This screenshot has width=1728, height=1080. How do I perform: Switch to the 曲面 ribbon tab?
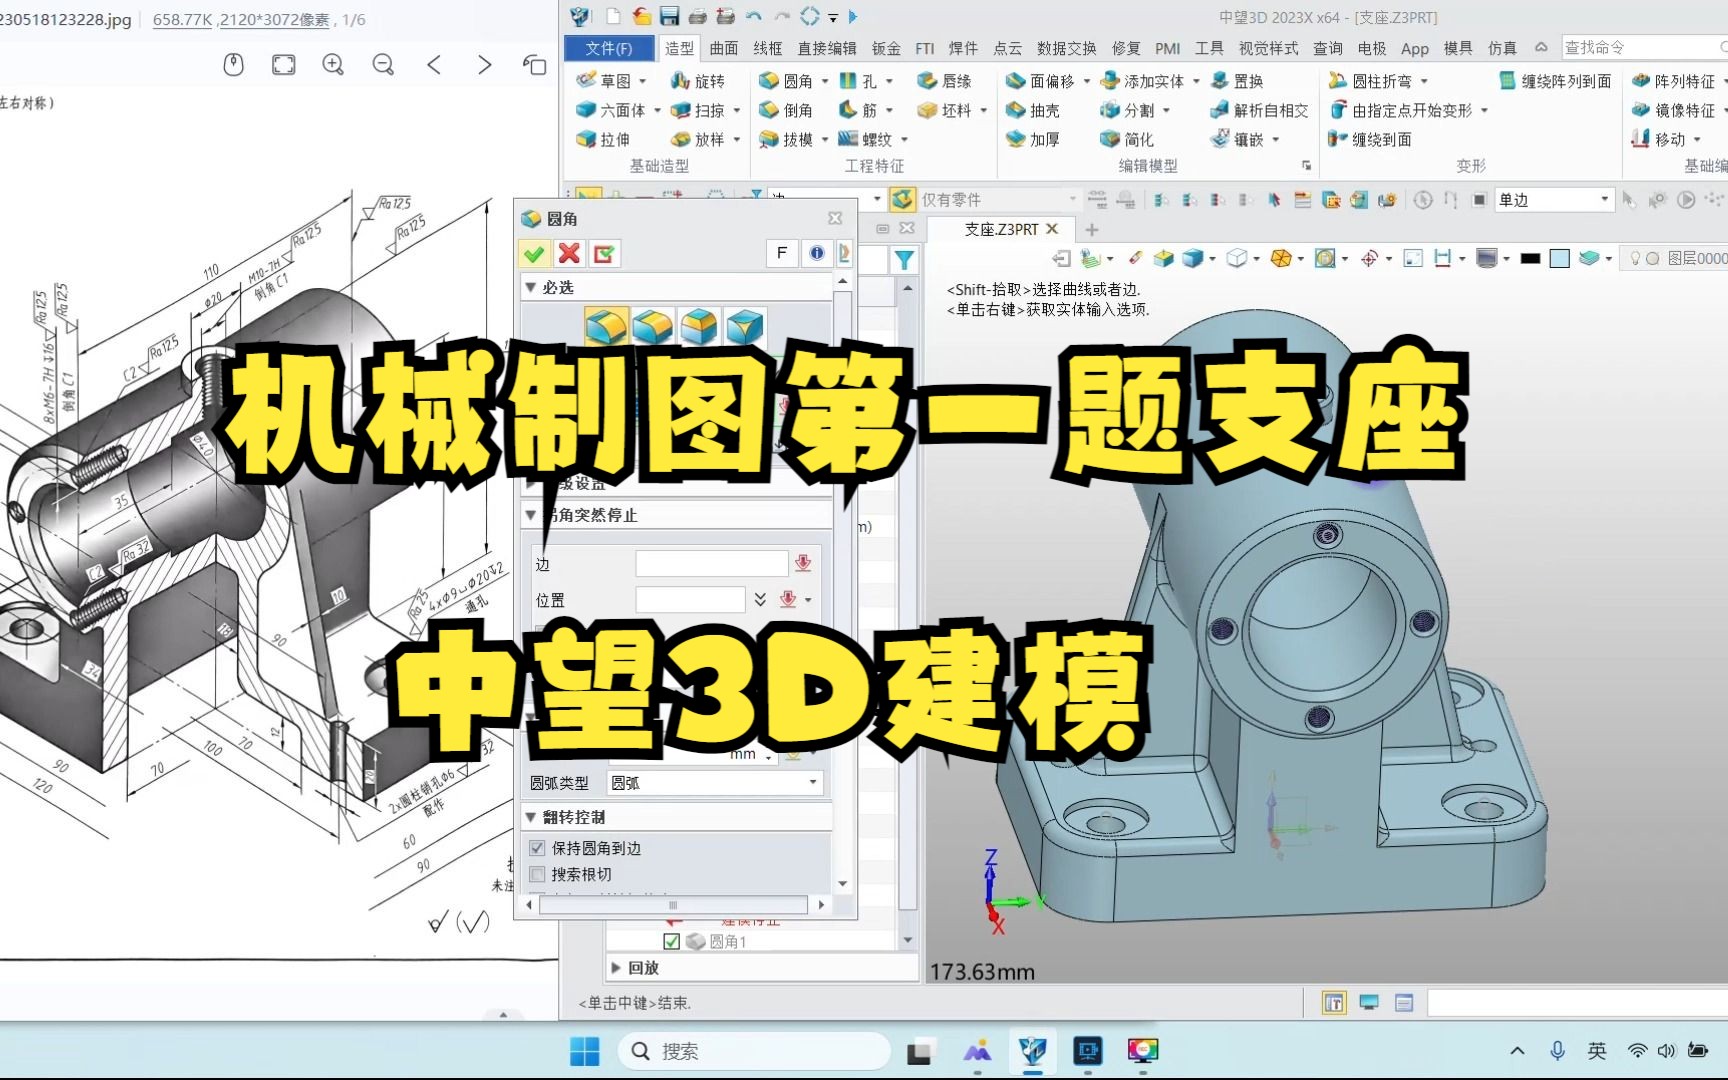click(724, 48)
